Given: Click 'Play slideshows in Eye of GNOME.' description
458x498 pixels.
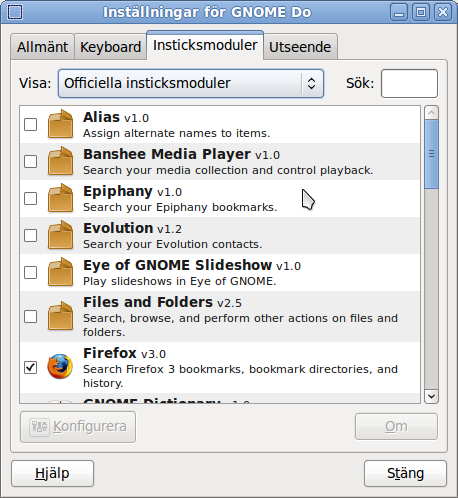Looking at the screenshot, I should coord(180,281).
